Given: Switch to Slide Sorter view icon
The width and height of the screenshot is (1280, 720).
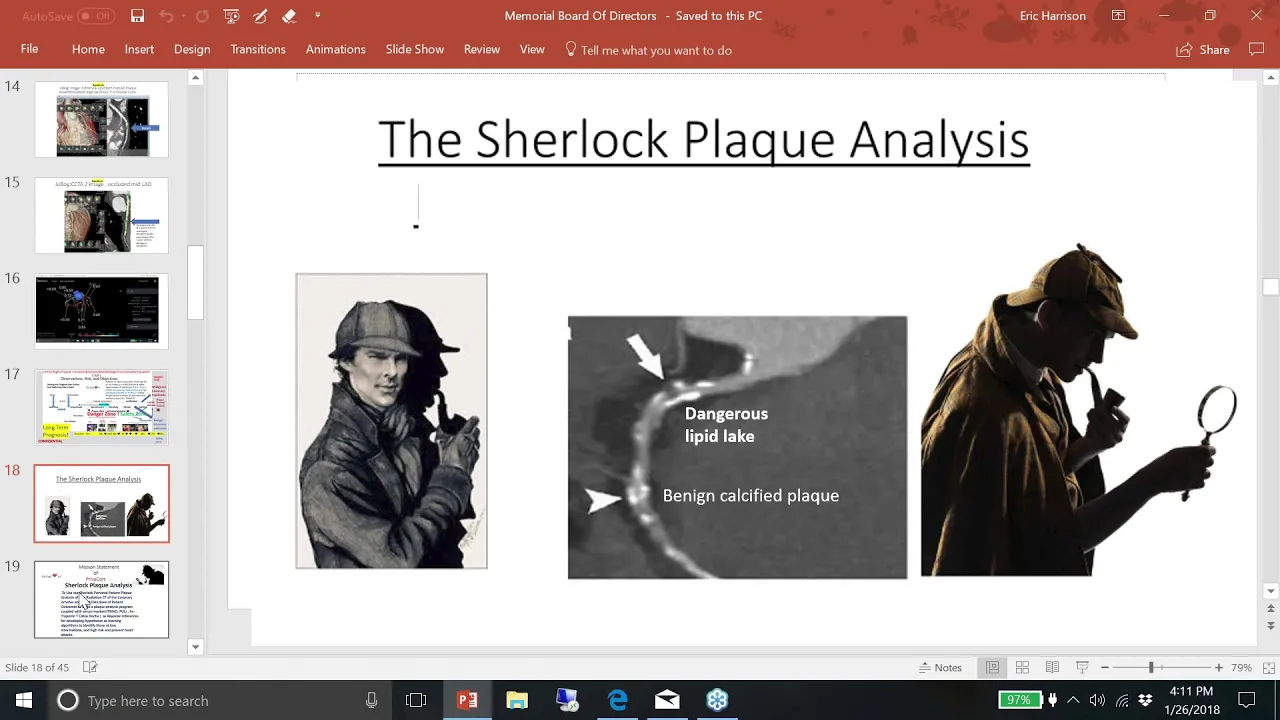Looking at the screenshot, I should [x=1022, y=668].
